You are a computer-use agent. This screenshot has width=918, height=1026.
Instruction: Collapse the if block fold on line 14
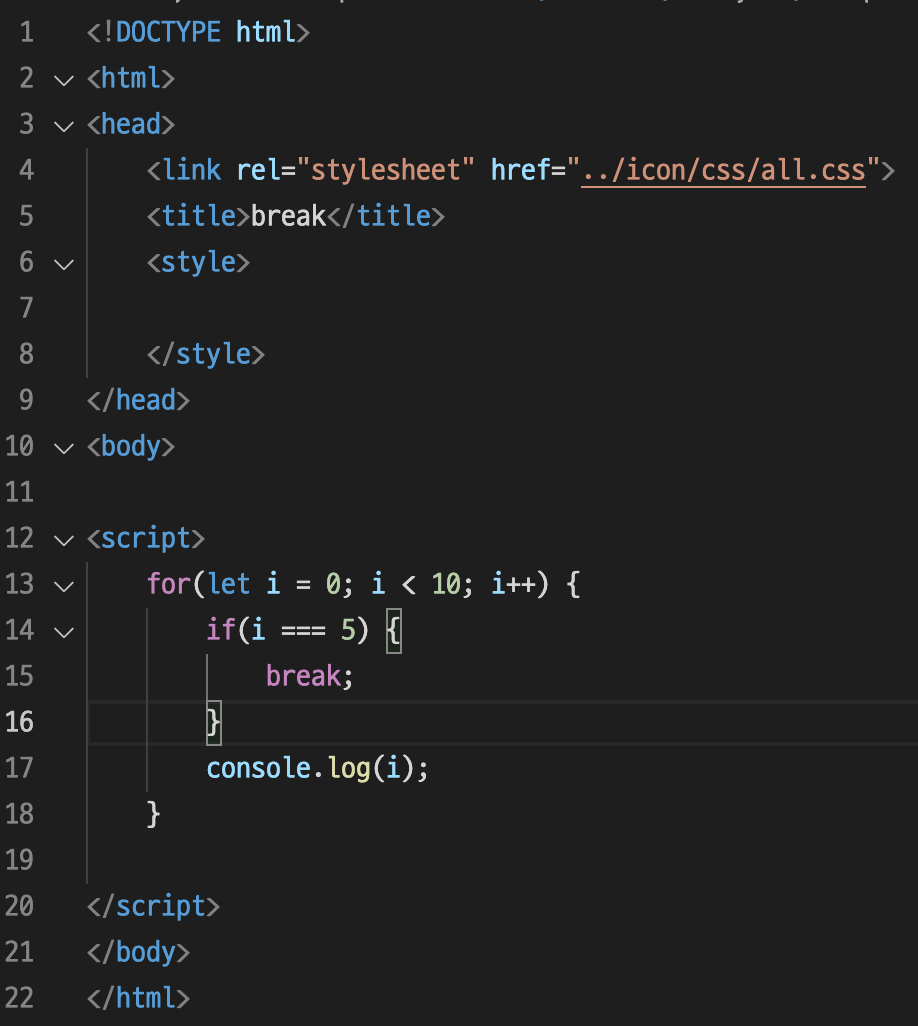point(63,632)
